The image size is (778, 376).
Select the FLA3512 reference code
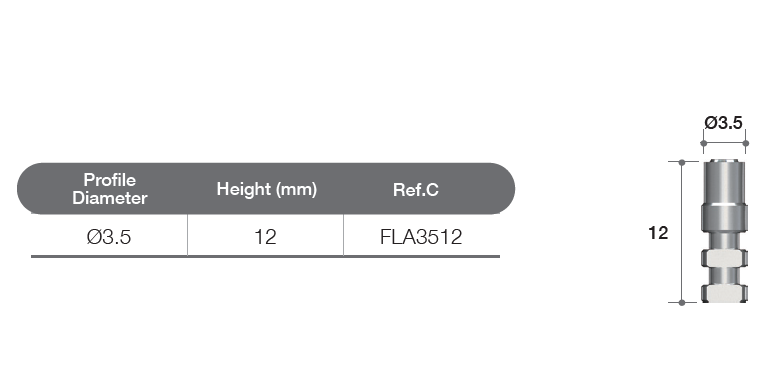point(421,237)
